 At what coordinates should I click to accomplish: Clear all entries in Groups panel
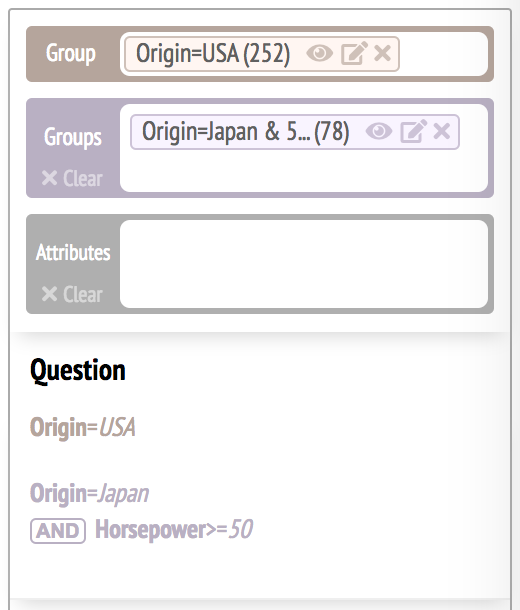pyautogui.click(x=72, y=179)
